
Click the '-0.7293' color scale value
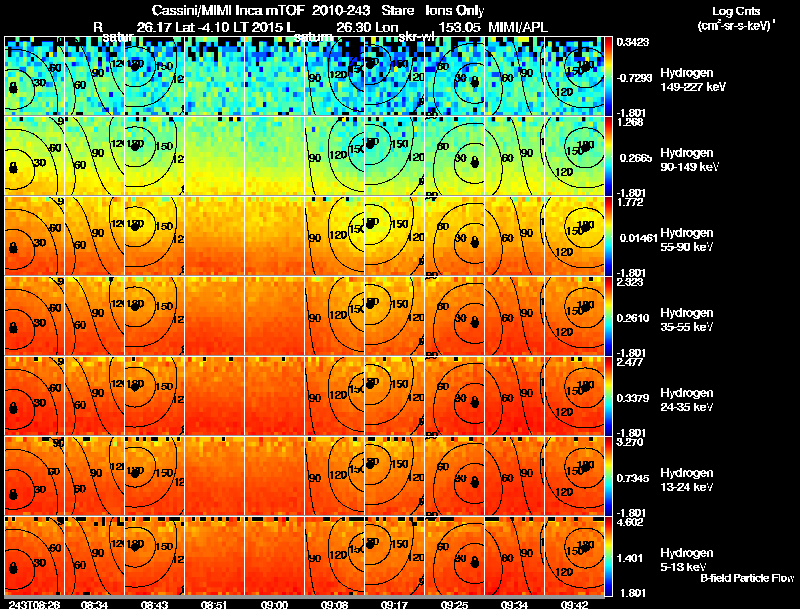(634, 78)
